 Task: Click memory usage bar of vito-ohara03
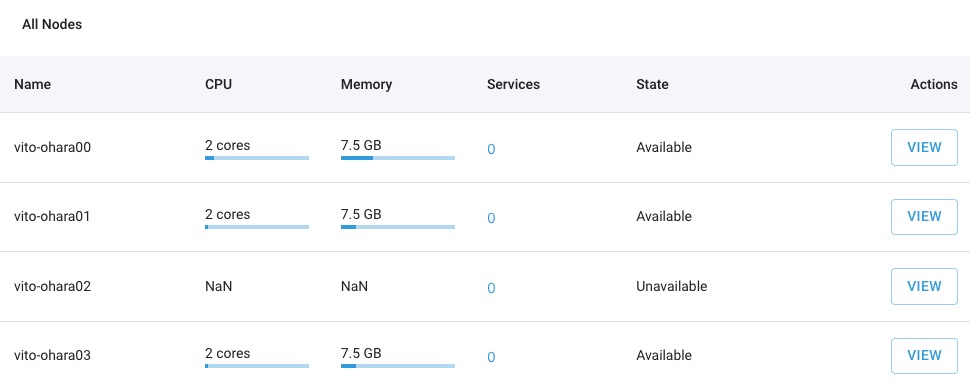coord(398,366)
